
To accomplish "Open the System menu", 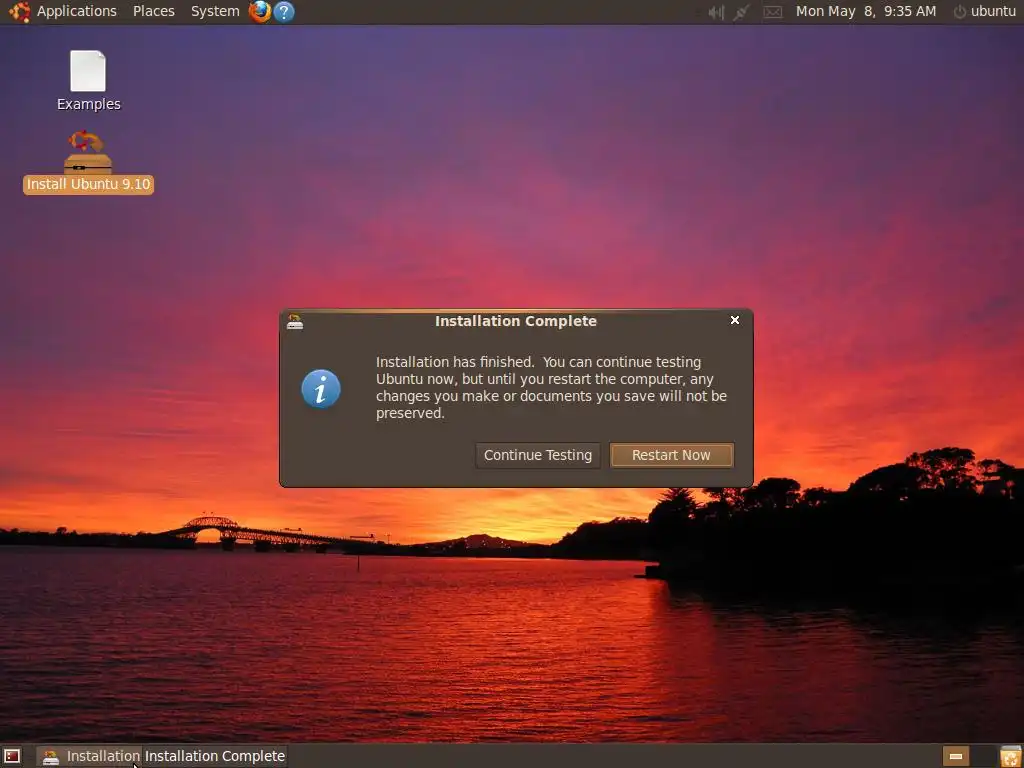I will tap(215, 11).
